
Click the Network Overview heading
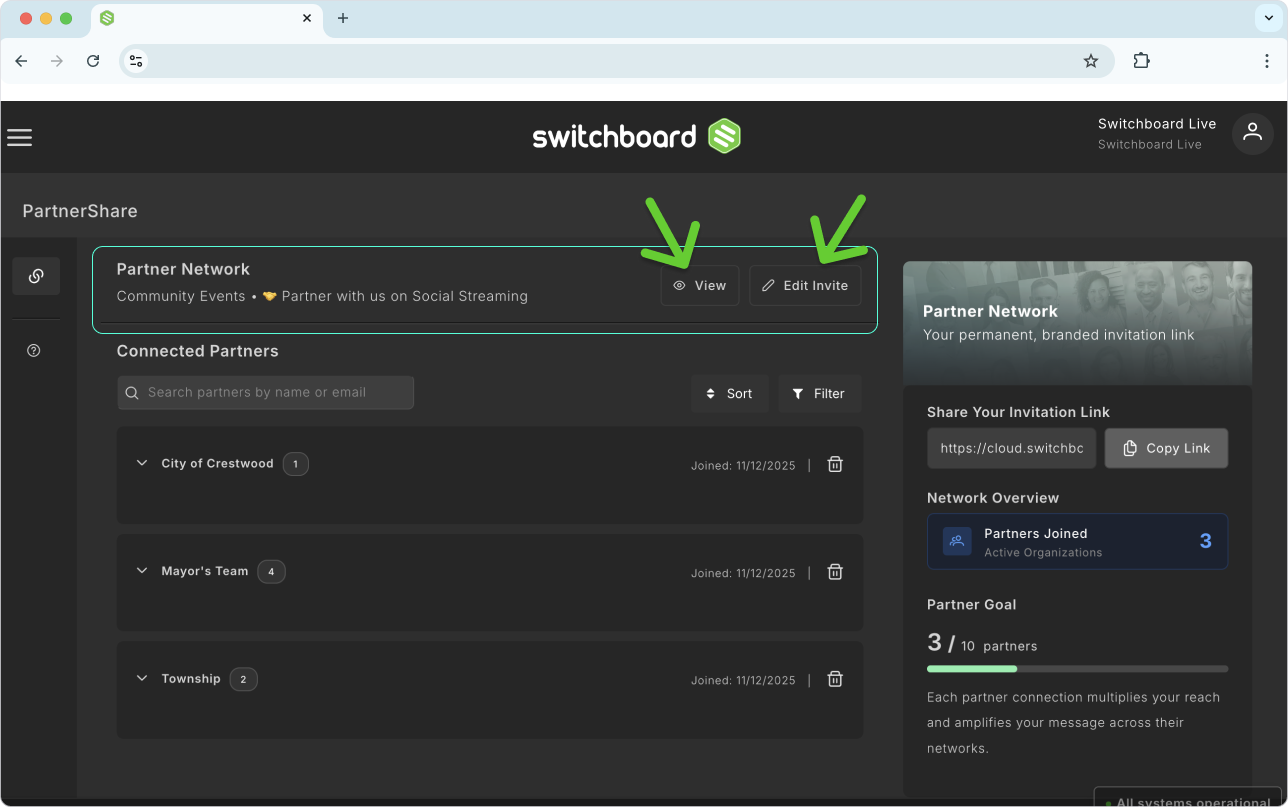point(993,498)
